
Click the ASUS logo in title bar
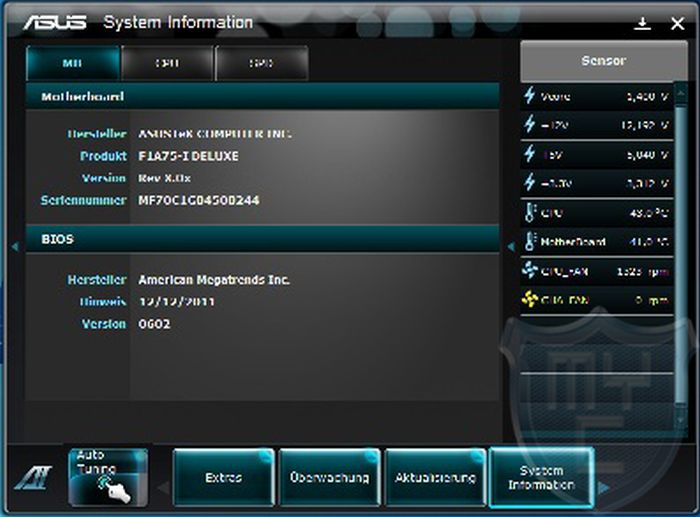(x=54, y=22)
